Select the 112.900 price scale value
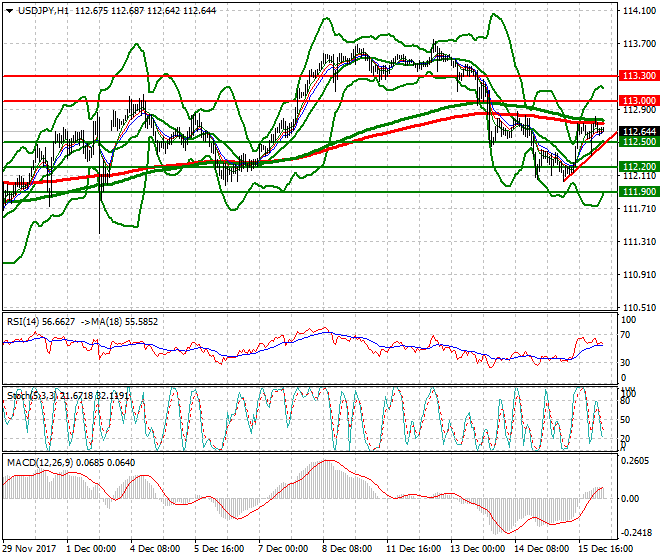The width and height of the screenshot is (660, 560). pyautogui.click(x=639, y=110)
